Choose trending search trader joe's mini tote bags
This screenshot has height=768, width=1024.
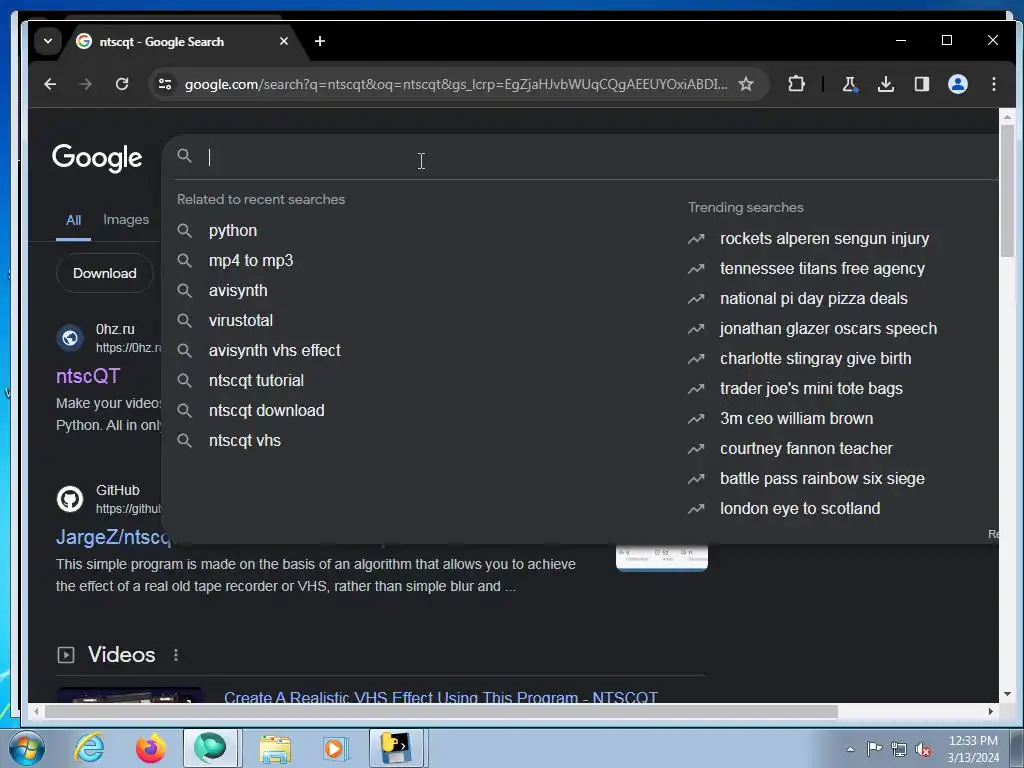pos(811,389)
